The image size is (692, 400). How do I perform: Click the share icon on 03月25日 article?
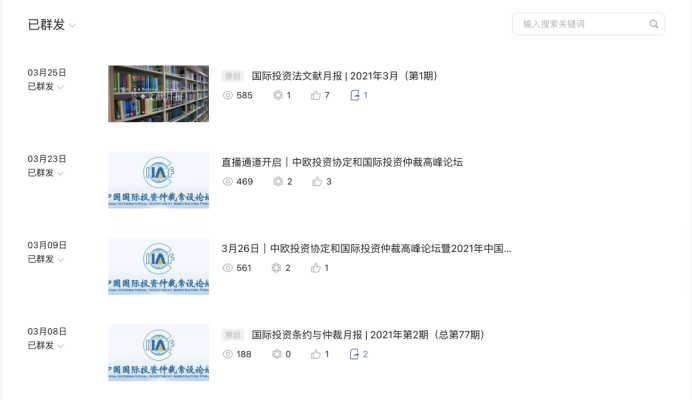pos(354,95)
